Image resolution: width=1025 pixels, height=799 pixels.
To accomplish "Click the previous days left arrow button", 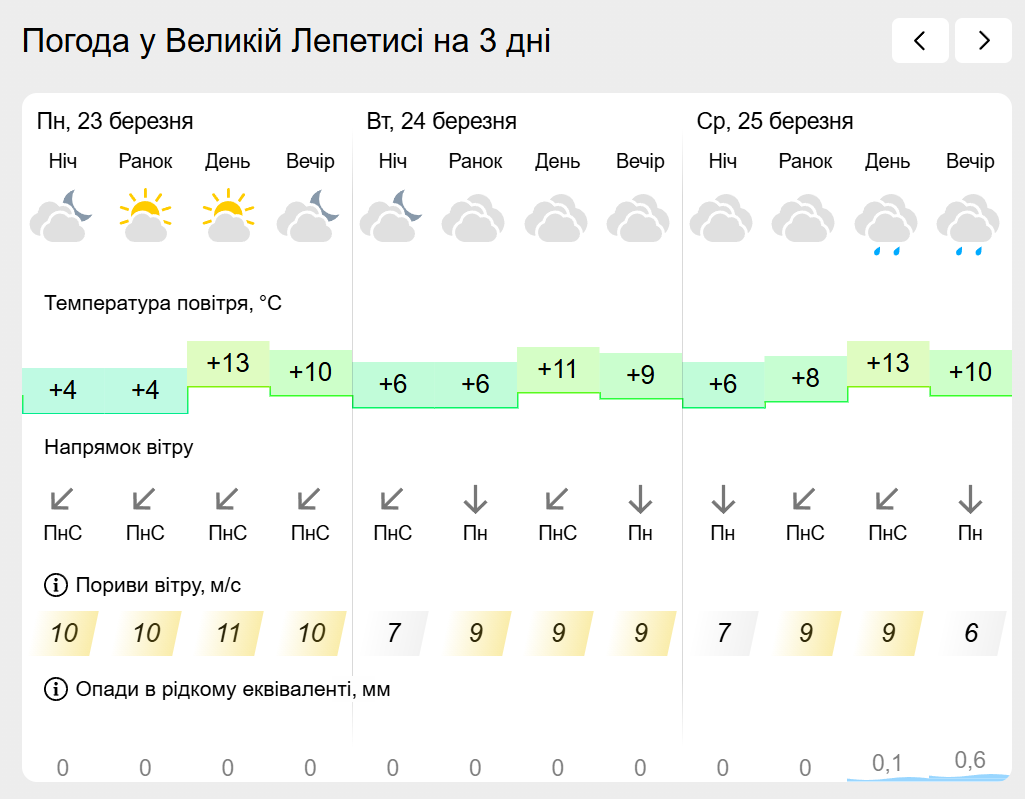I will click(920, 40).
